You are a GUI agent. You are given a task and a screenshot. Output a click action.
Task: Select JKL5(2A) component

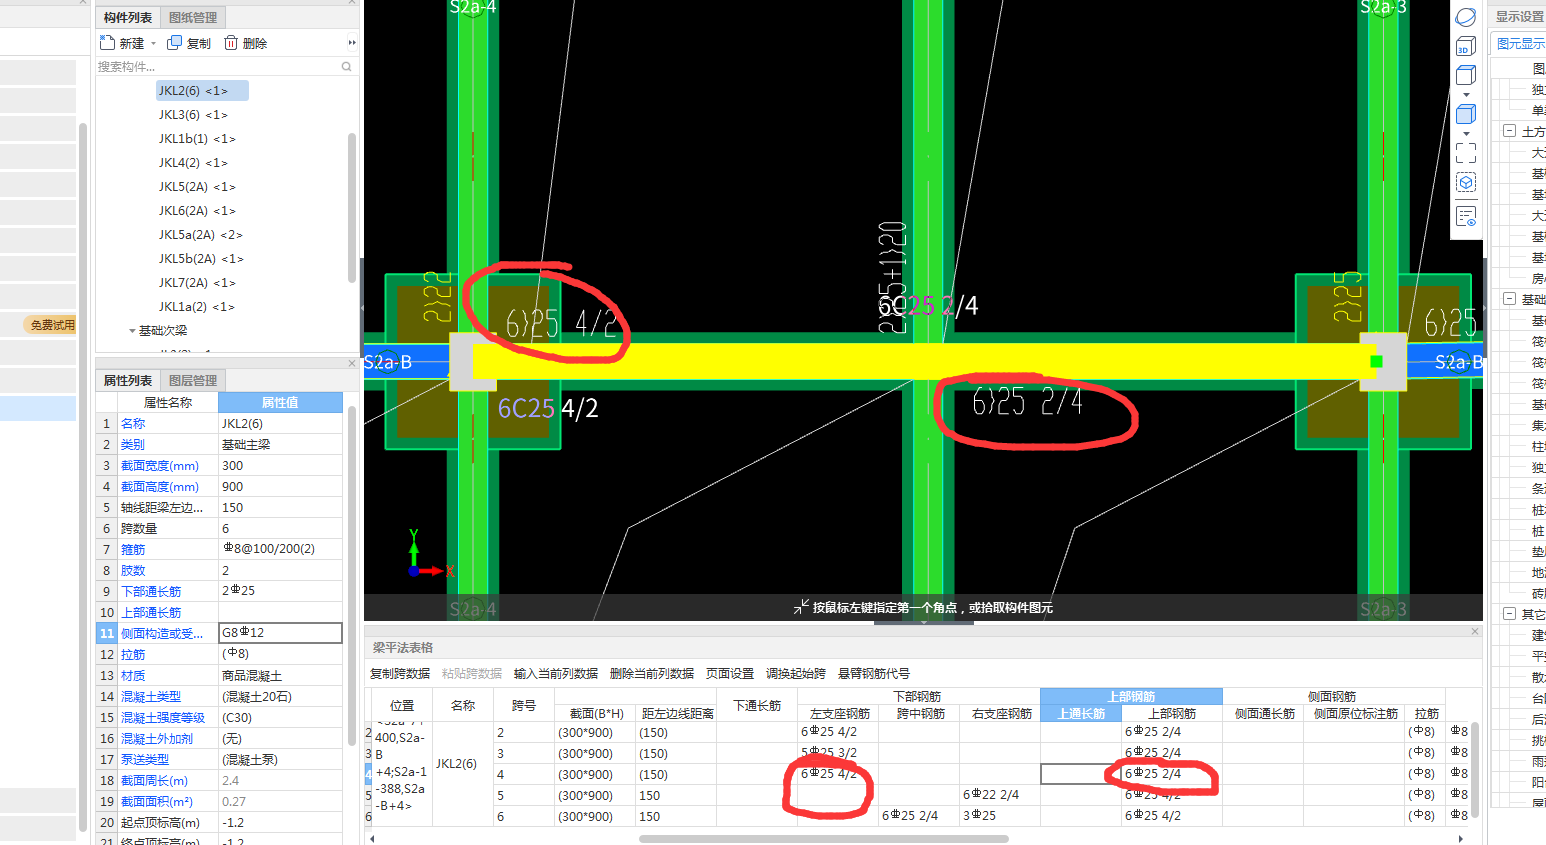coord(197,187)
